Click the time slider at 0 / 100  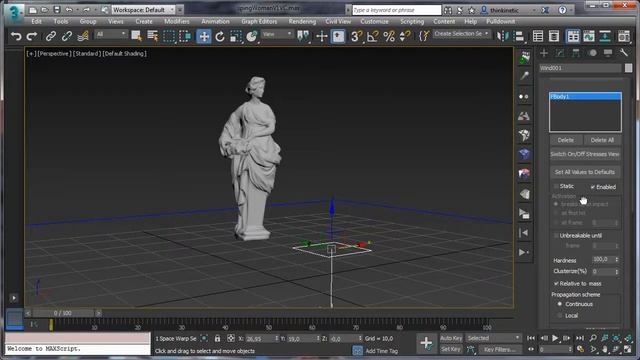[63, 313]
